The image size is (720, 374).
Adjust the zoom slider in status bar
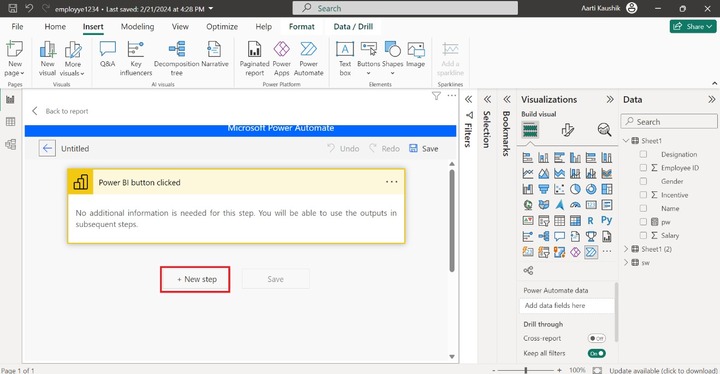point(526,370)
